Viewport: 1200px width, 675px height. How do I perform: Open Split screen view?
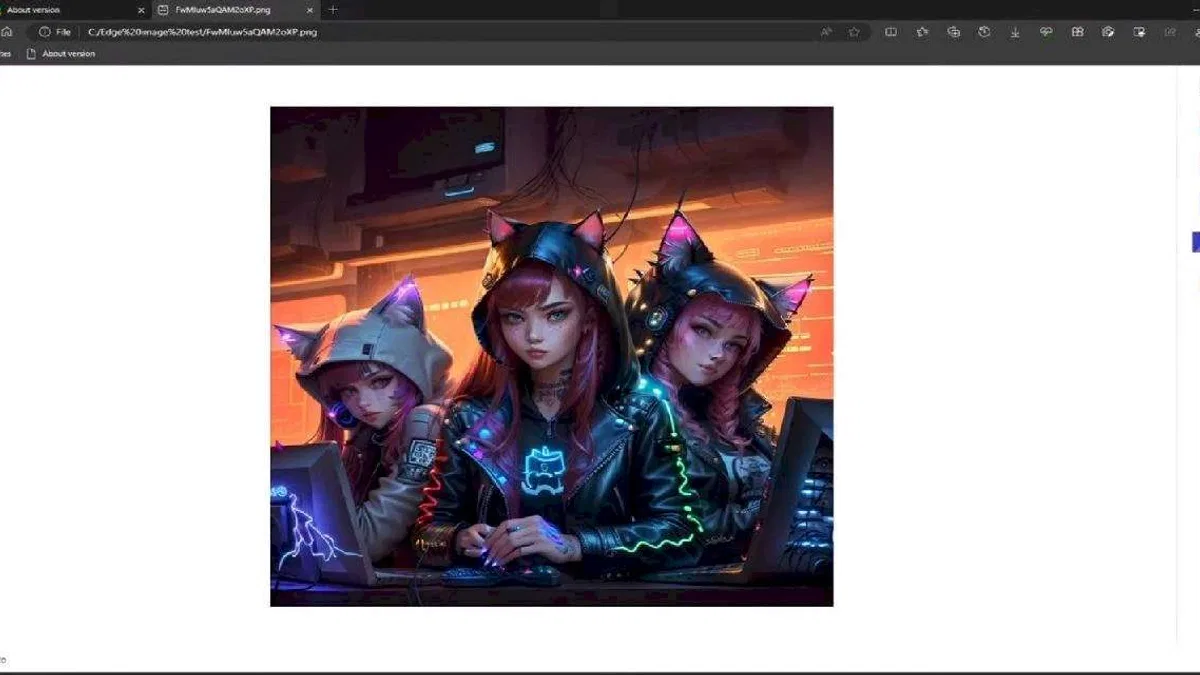[891, 32]
